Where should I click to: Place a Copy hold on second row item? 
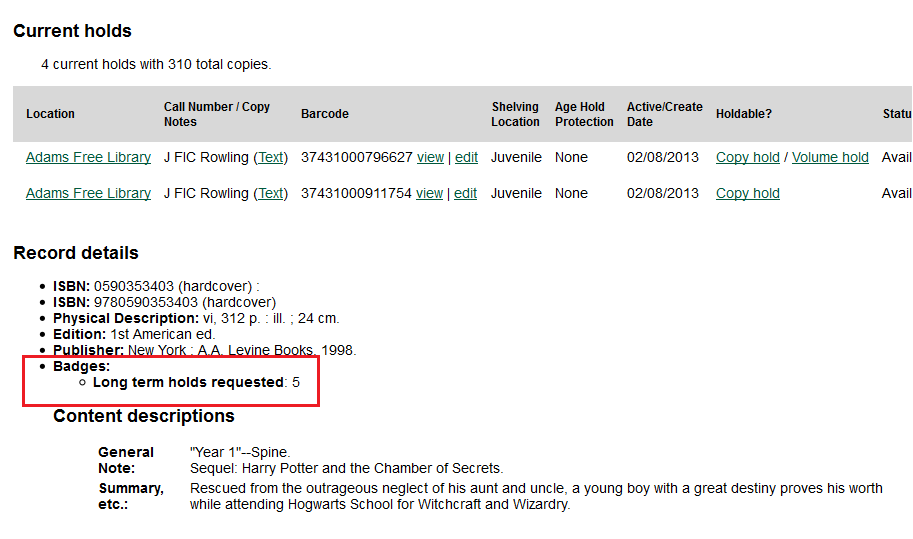(748, 193)
